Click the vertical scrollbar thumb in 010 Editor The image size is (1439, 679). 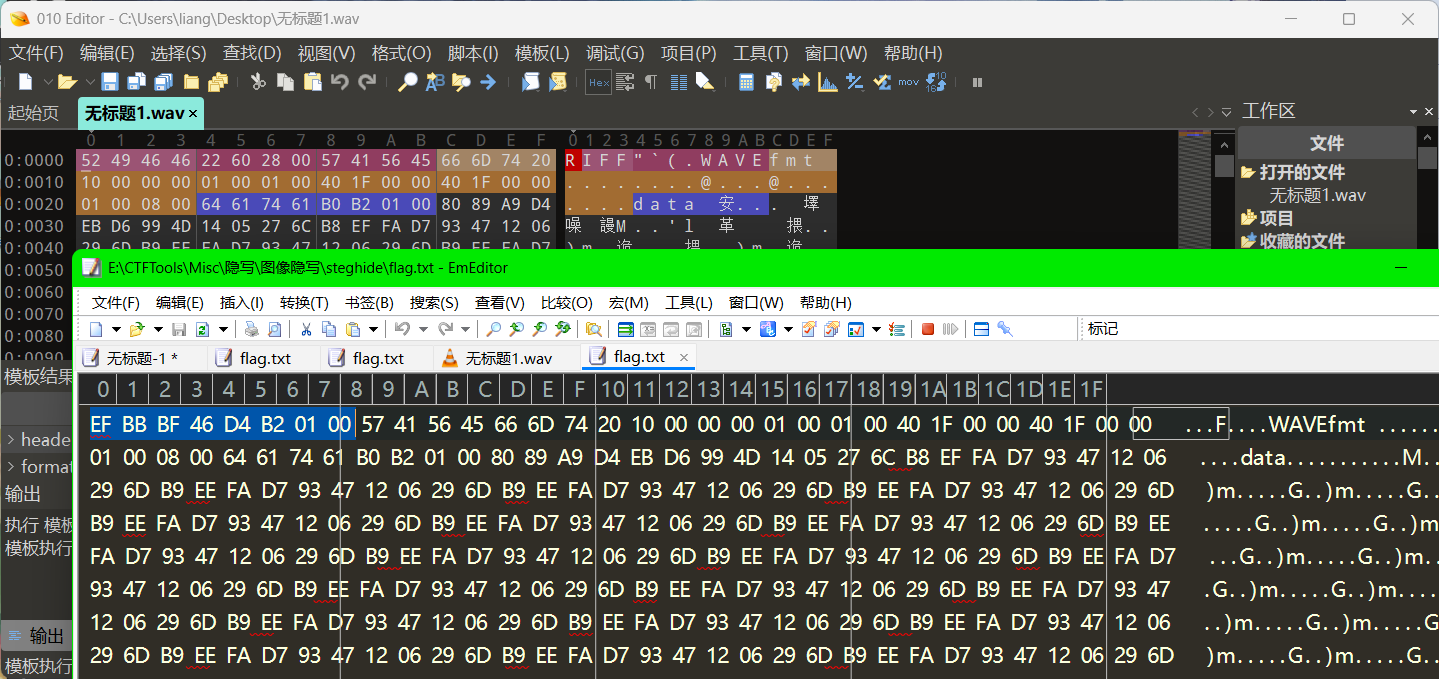click(x=1224, y=165)
